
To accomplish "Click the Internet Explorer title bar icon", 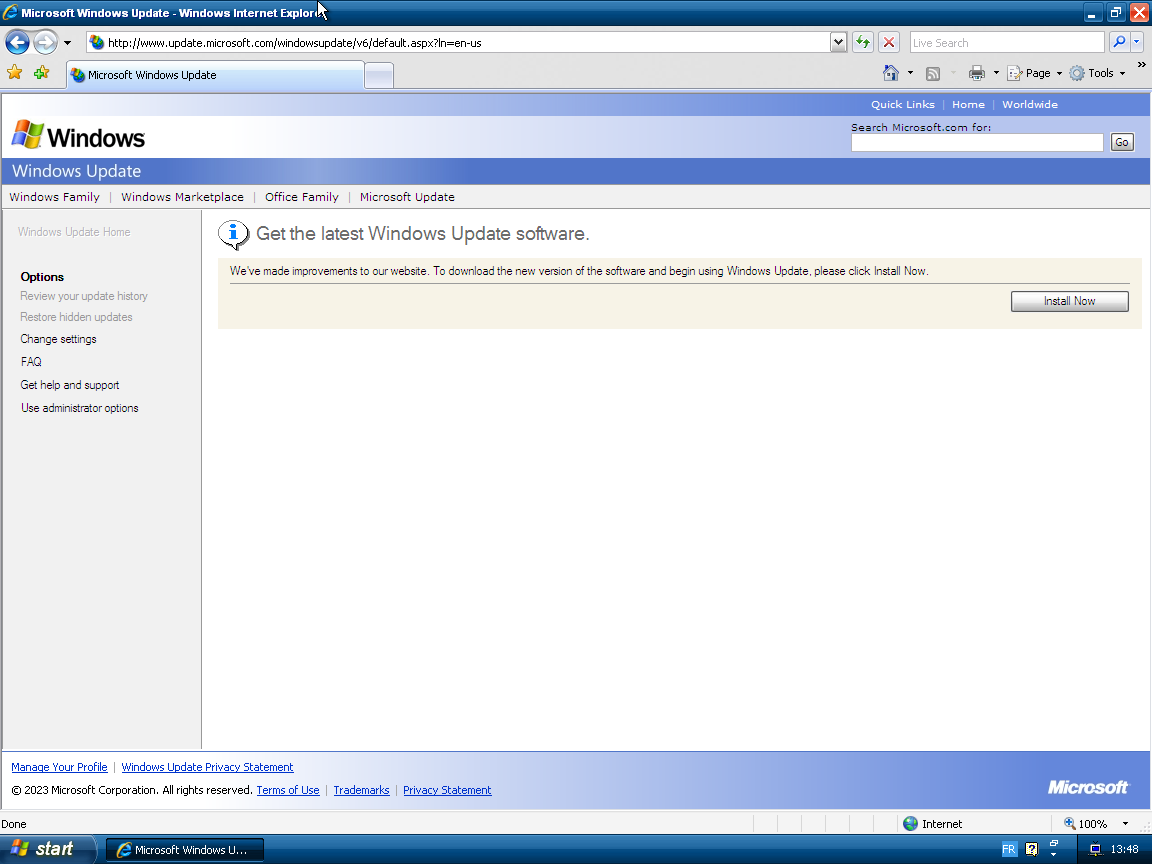I will coord(10,12).
